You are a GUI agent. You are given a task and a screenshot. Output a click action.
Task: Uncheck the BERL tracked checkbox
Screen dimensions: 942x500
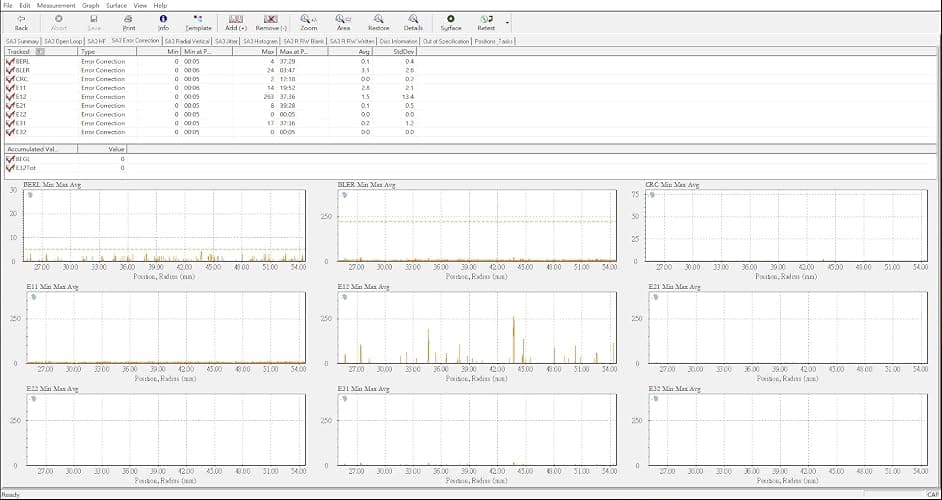pos(10,61)
